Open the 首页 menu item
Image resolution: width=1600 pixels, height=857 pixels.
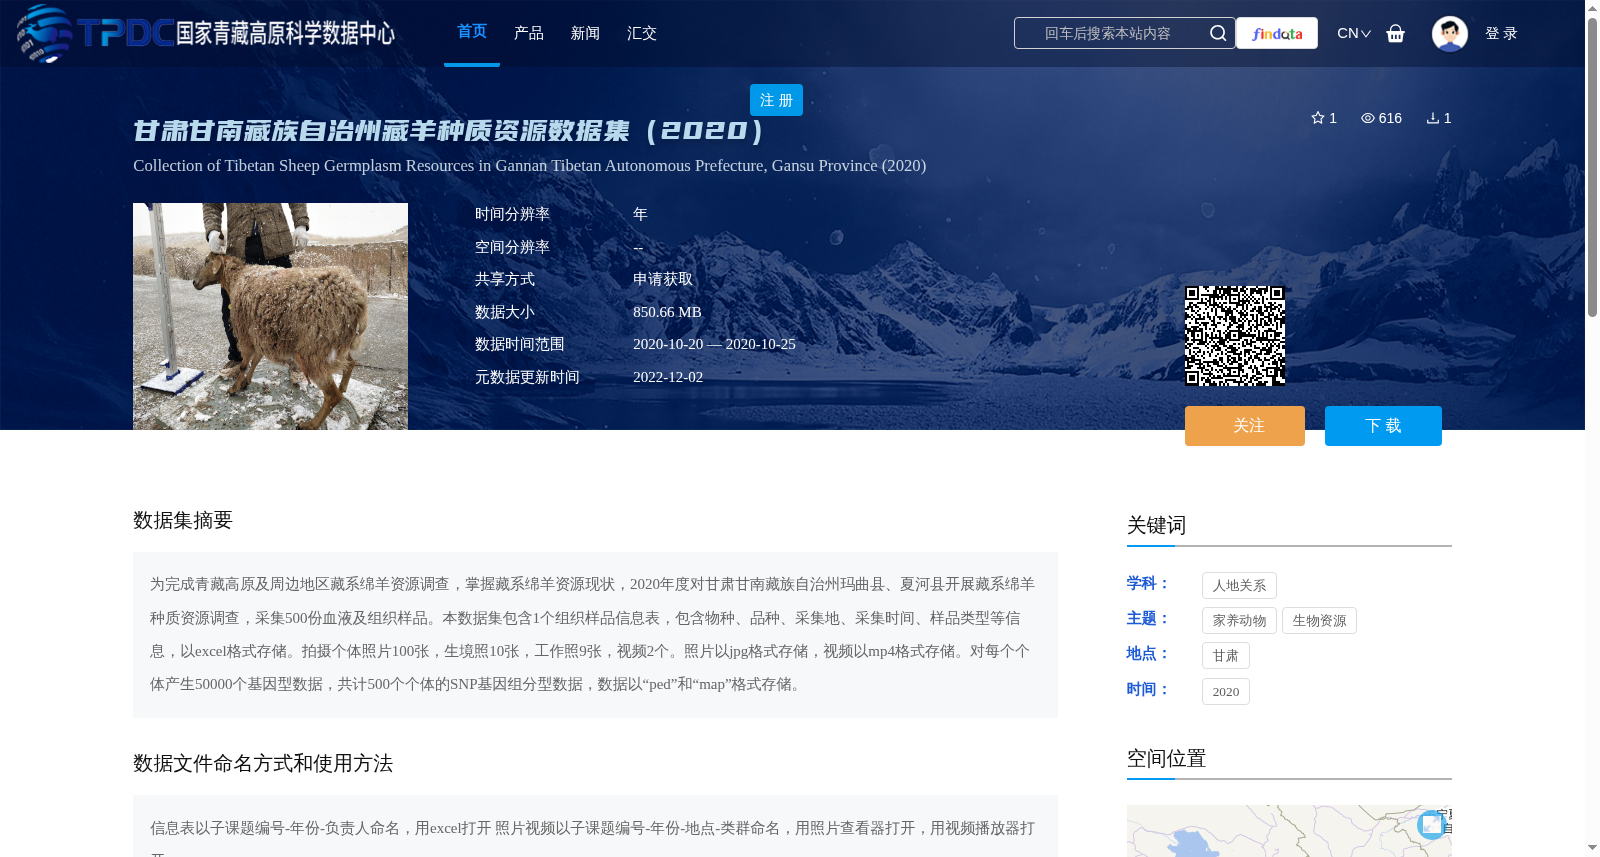[472, 32]
